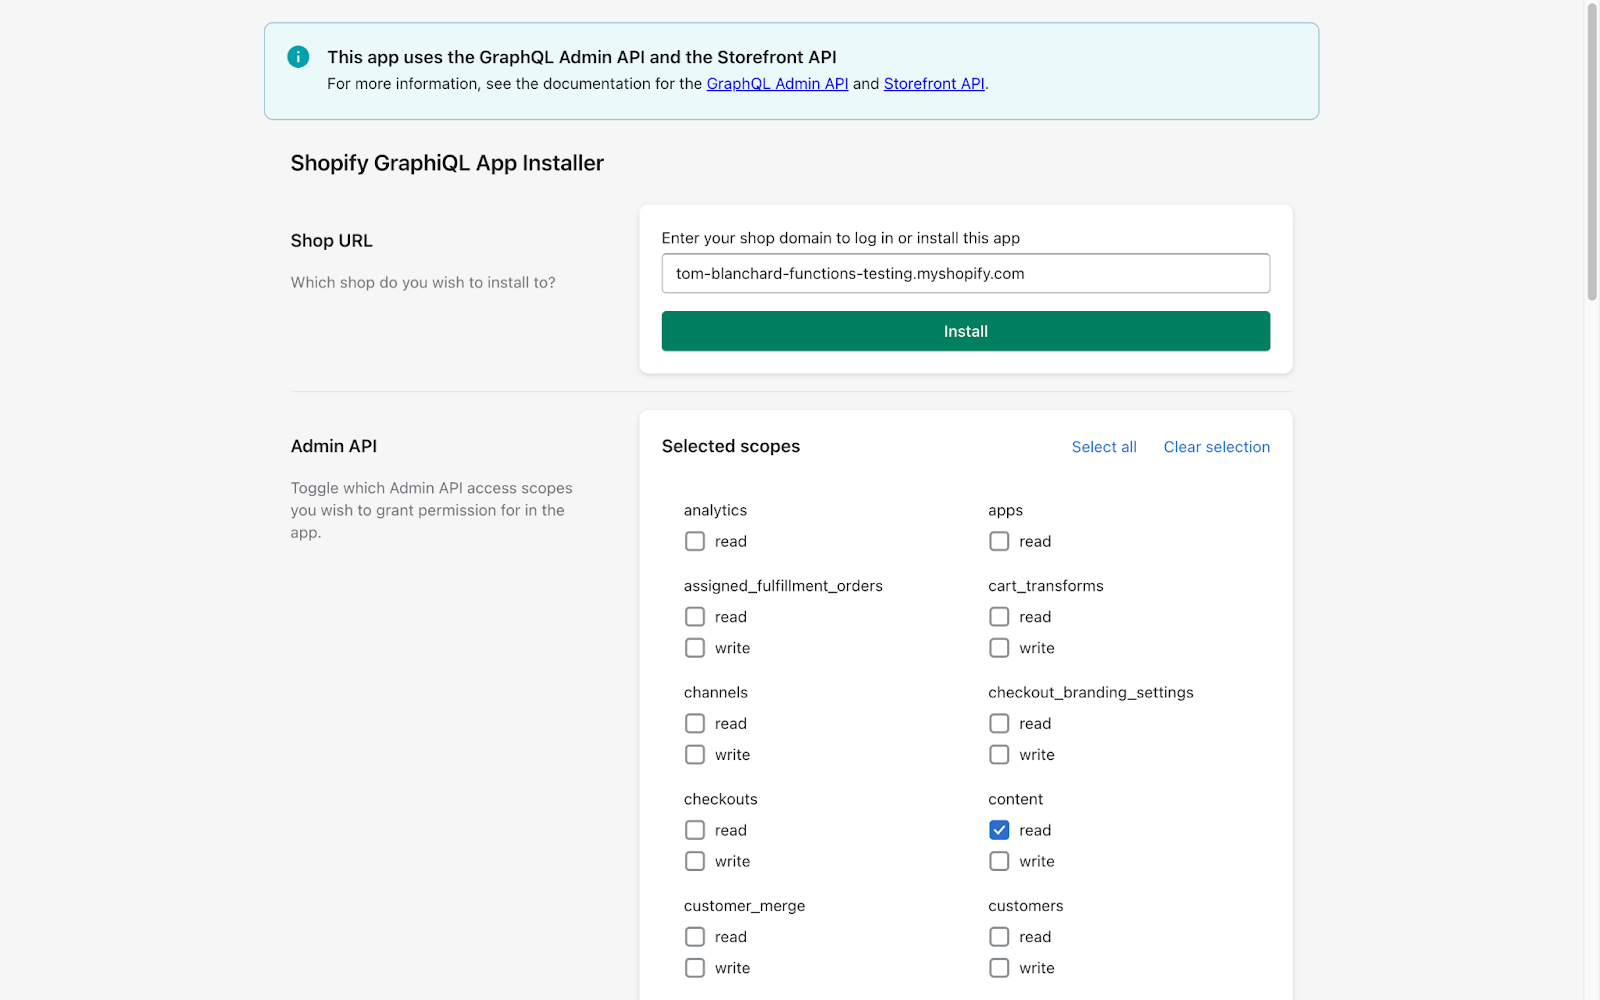Screen dimensions: 1600x1000
Task: Click the 'Shopify GraphiQL App Installer' heading
Action: pos(447,163)
